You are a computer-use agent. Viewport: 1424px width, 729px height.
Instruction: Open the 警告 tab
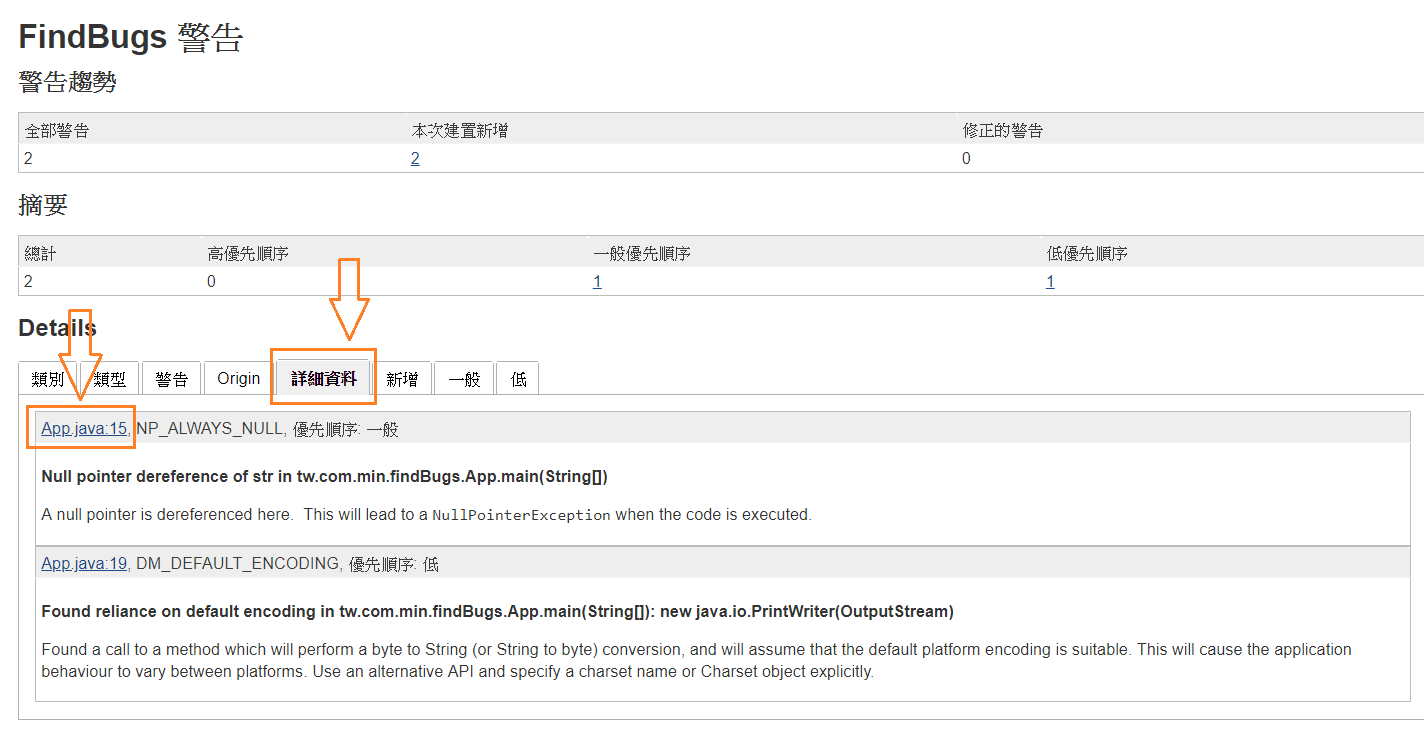click(171, 378)
